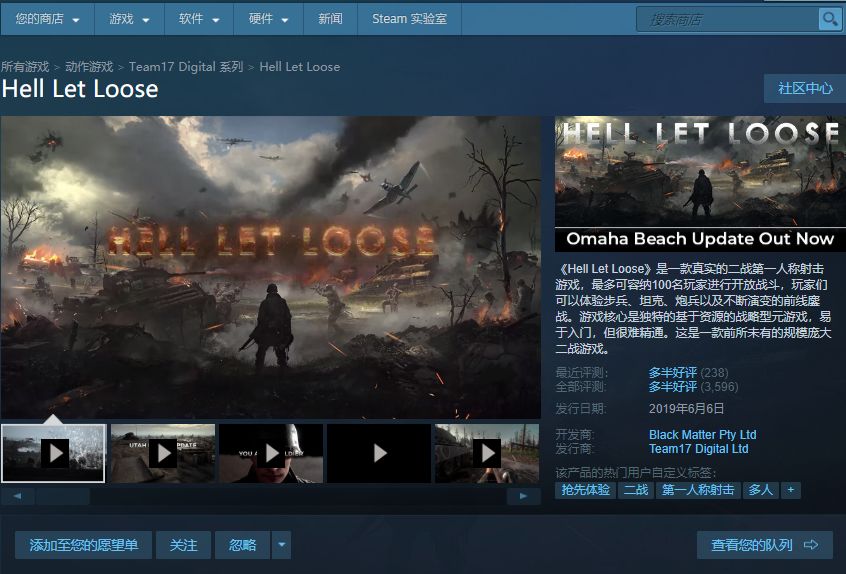Open developer Black Matter Pty Ltd link
The image size is (846, 574).
(x=702, y=435)
